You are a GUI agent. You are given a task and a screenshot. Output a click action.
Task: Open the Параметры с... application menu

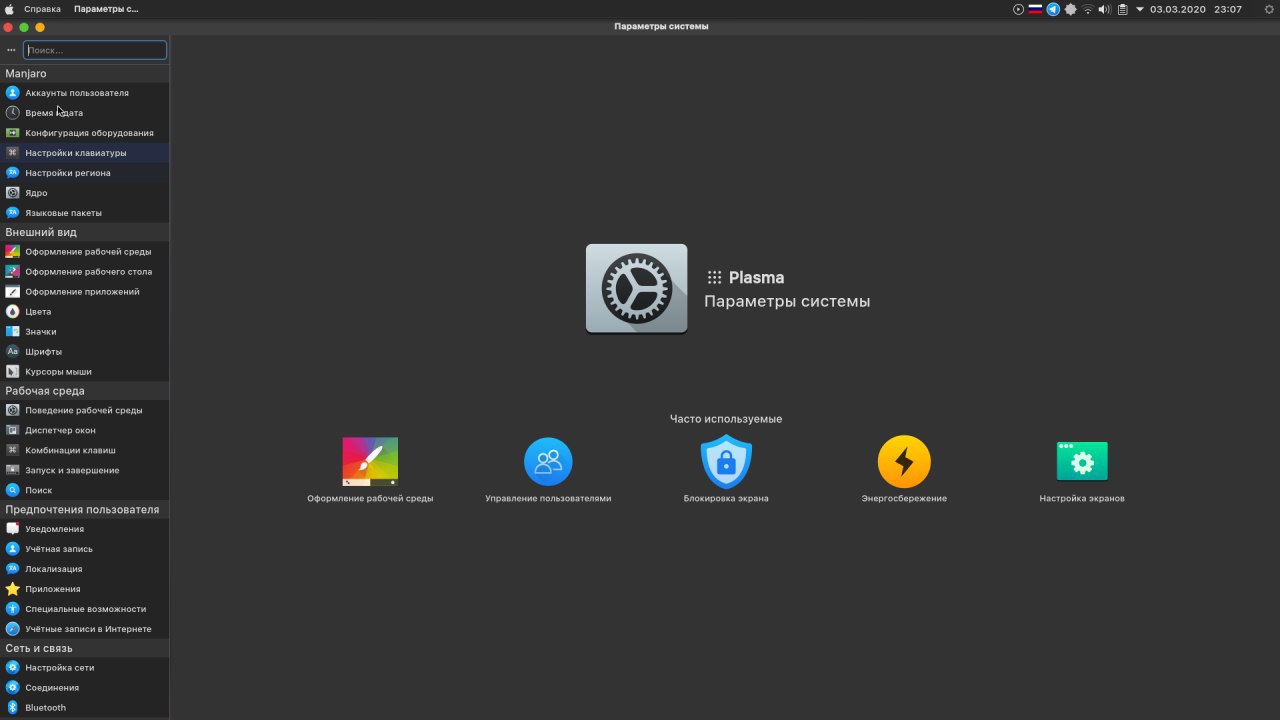click(106, 9)
